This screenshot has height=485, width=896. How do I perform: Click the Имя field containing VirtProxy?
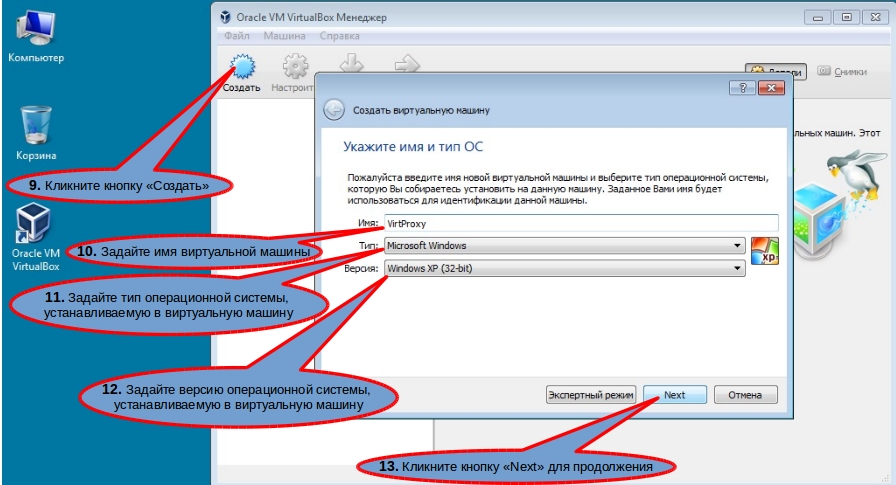pos(581,223)
